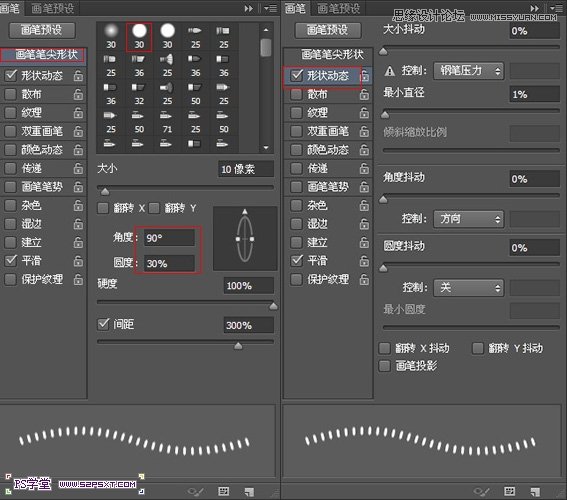Enable 散布 checkbox in left panel

(11, 94)
